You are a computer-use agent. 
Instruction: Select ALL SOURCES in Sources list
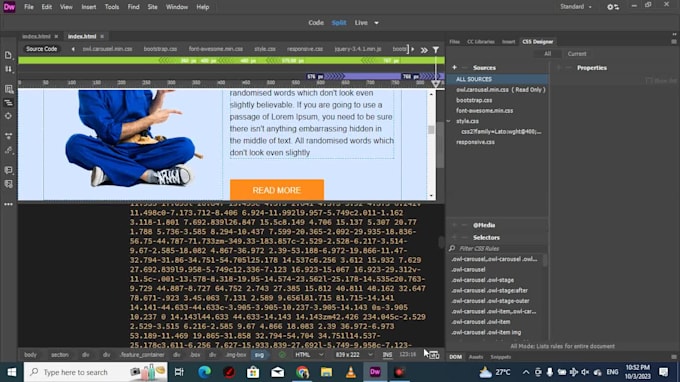(497, 79)
